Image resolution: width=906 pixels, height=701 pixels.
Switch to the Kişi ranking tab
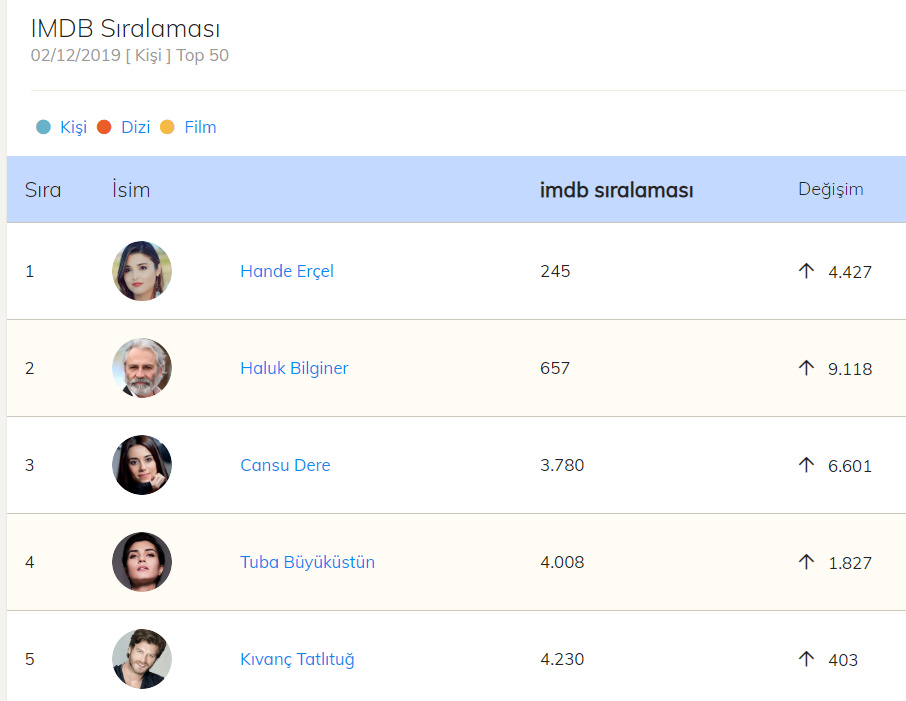tap(73, 127)
